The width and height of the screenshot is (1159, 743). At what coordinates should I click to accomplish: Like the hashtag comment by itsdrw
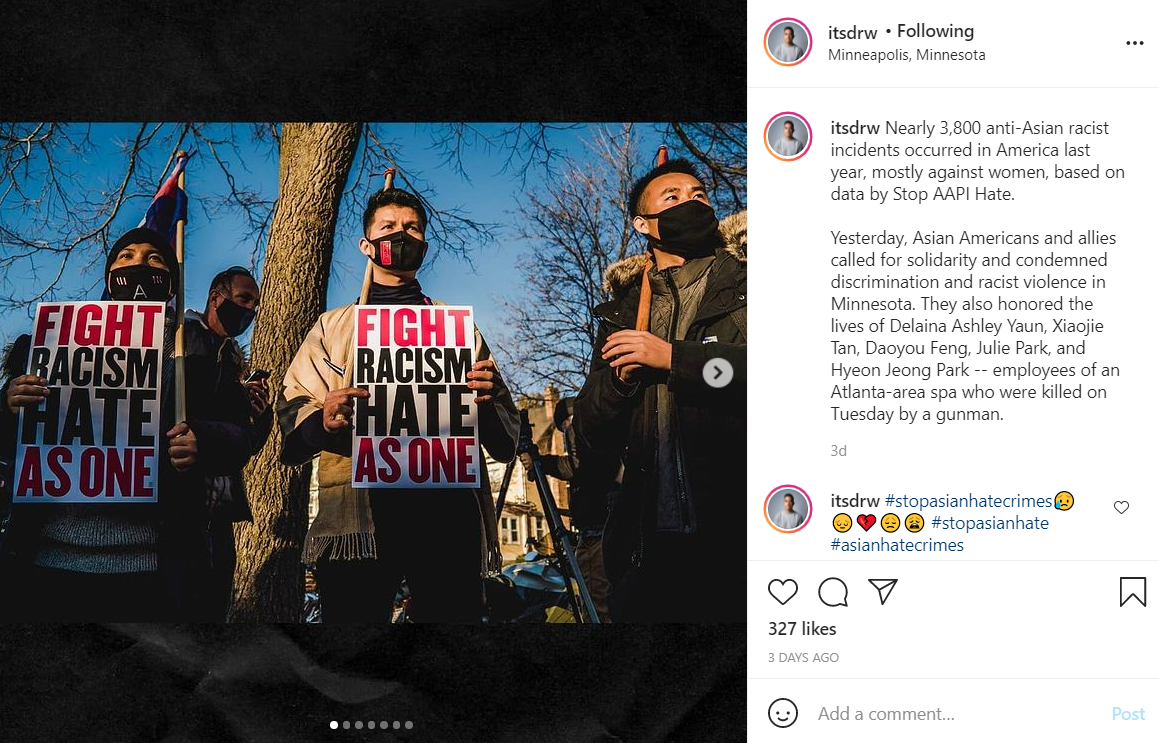[x=1121, y=508]
